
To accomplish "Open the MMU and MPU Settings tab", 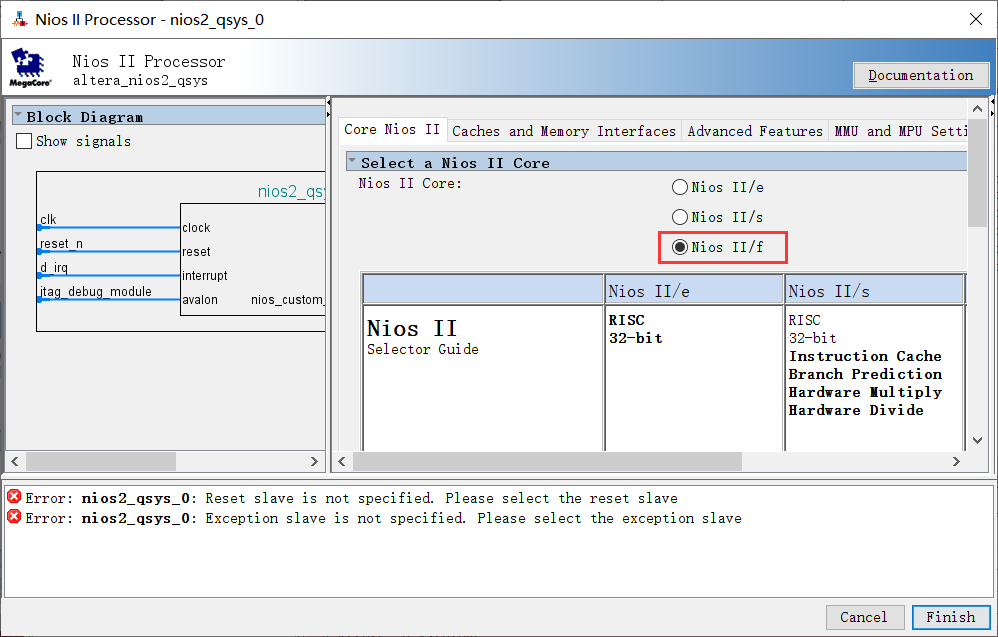I will coord(900,131).
